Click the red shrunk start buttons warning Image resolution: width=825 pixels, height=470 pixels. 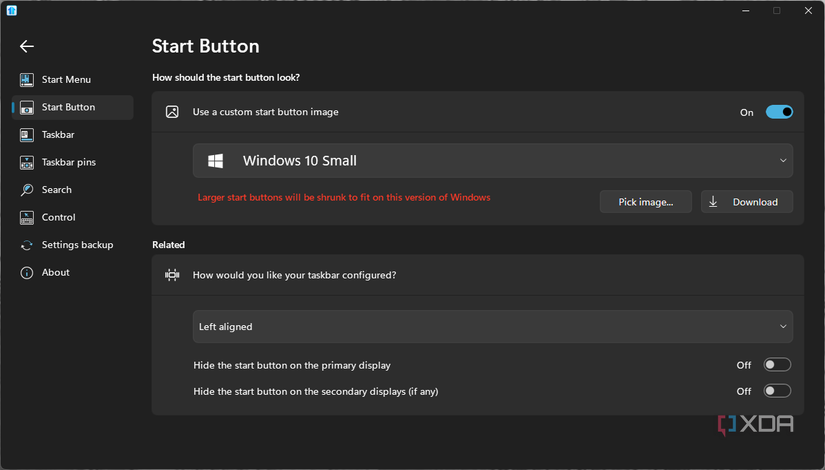click(344, 197)
